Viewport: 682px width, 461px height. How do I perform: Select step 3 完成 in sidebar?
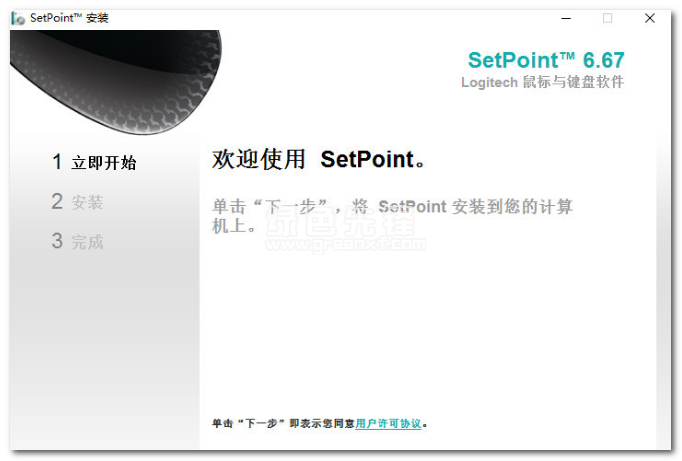(x=77, y=241)
